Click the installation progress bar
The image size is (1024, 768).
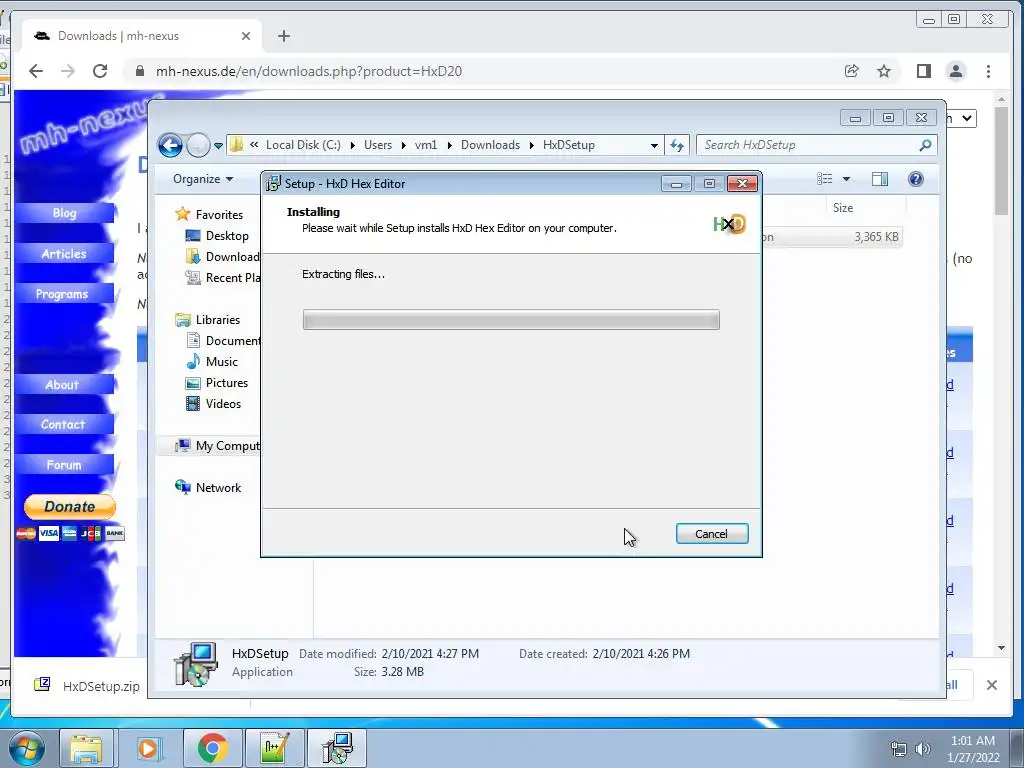coord(511,320)
